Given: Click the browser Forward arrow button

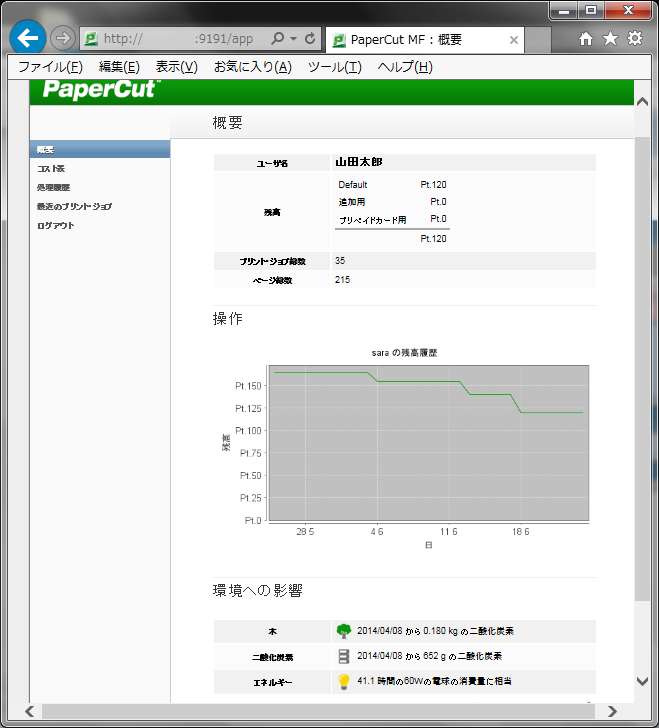Looking at the screenshot, I should pyautogui.click(x=63, y=38).
